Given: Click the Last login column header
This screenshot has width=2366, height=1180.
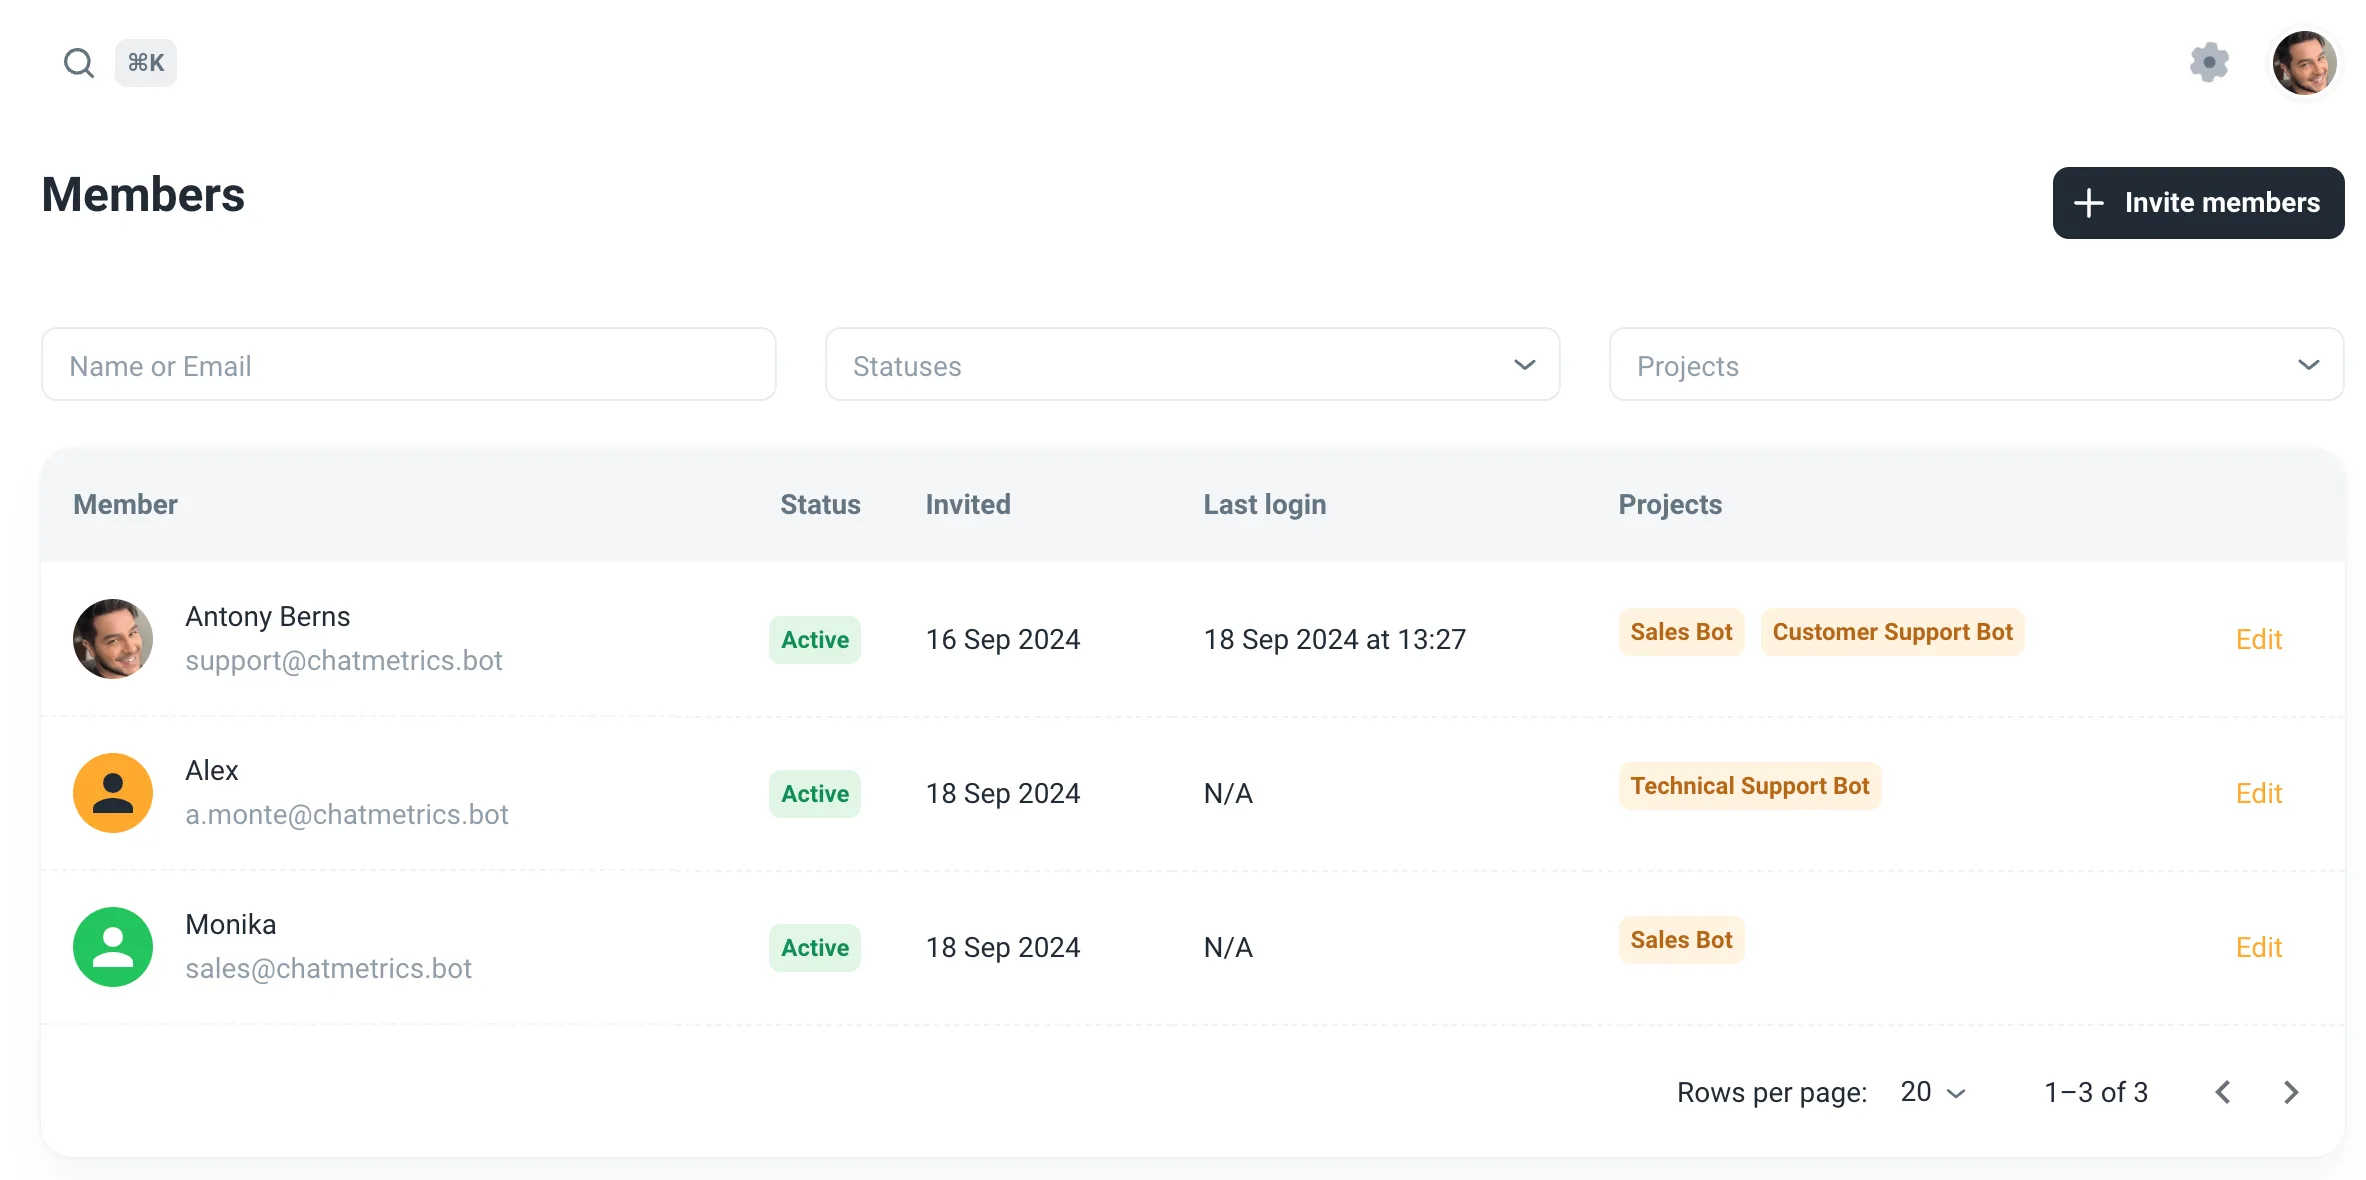Looking at the screenshot, I should point(1265,504).
